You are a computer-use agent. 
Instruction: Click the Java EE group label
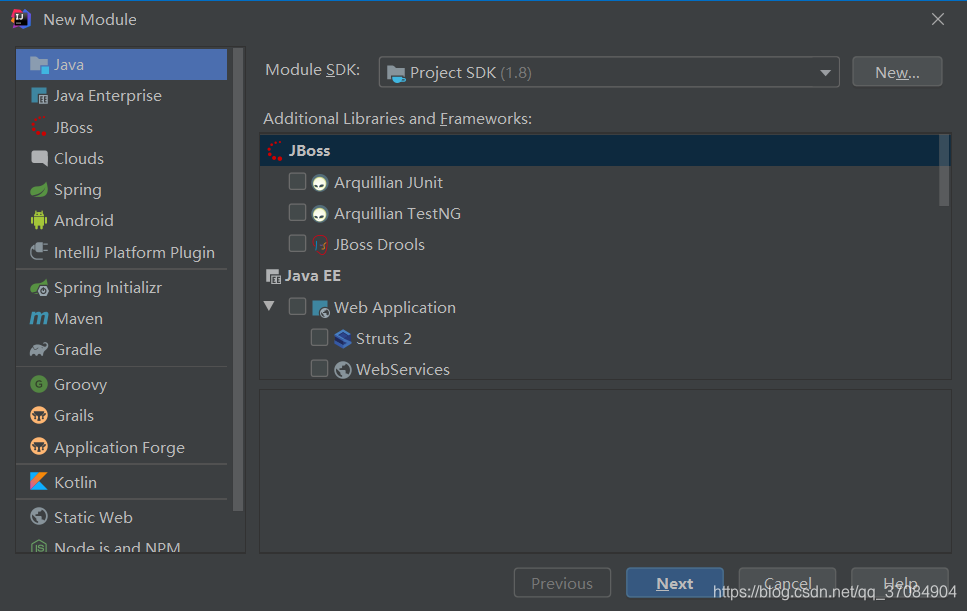[313, 276]
